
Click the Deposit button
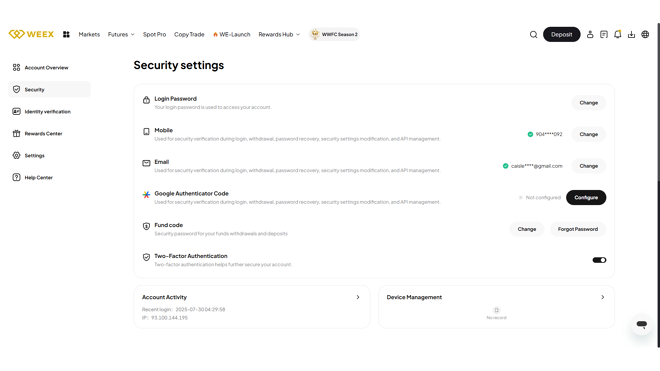click(562, 35)
